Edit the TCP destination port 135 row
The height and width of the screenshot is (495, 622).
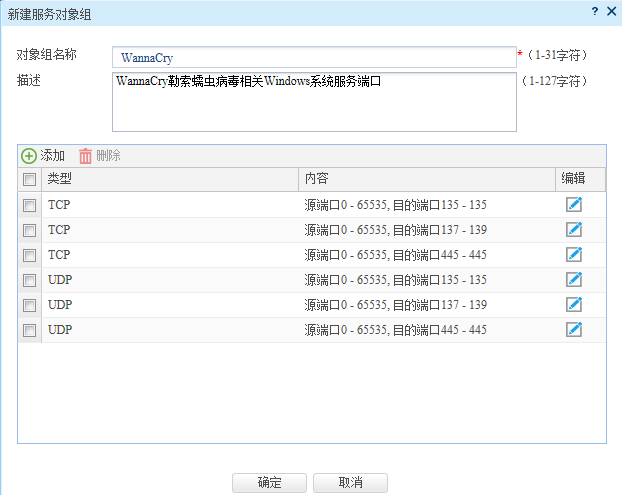(574, 205)
